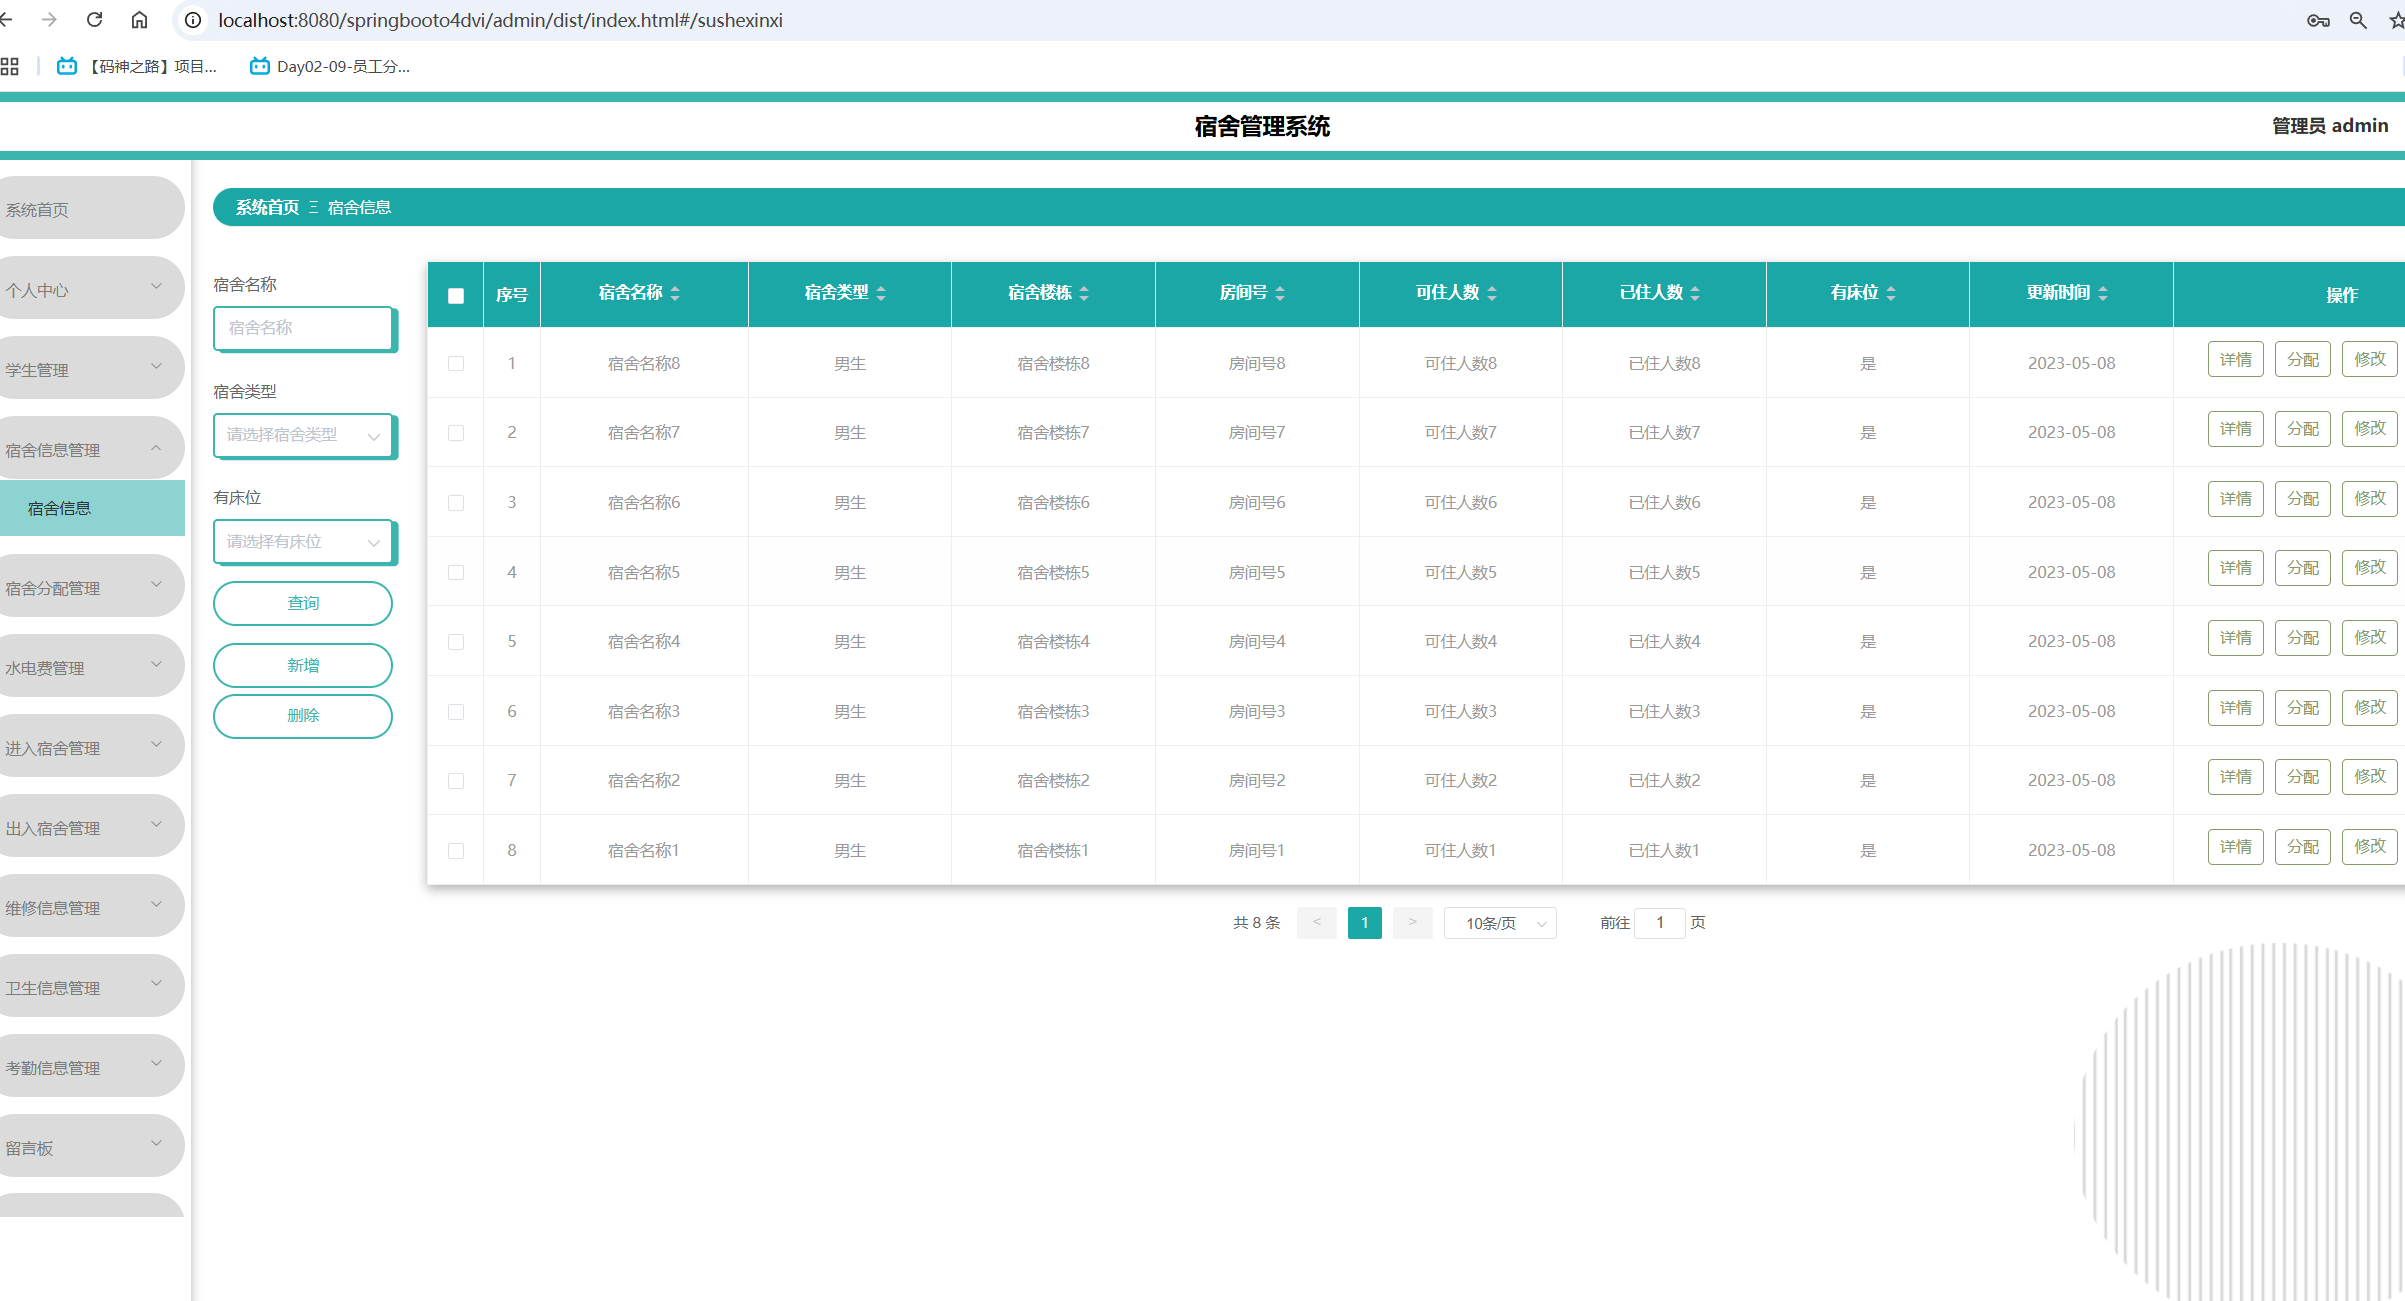
Task: Check the row for 宿舍名称7
Action: 456,433
